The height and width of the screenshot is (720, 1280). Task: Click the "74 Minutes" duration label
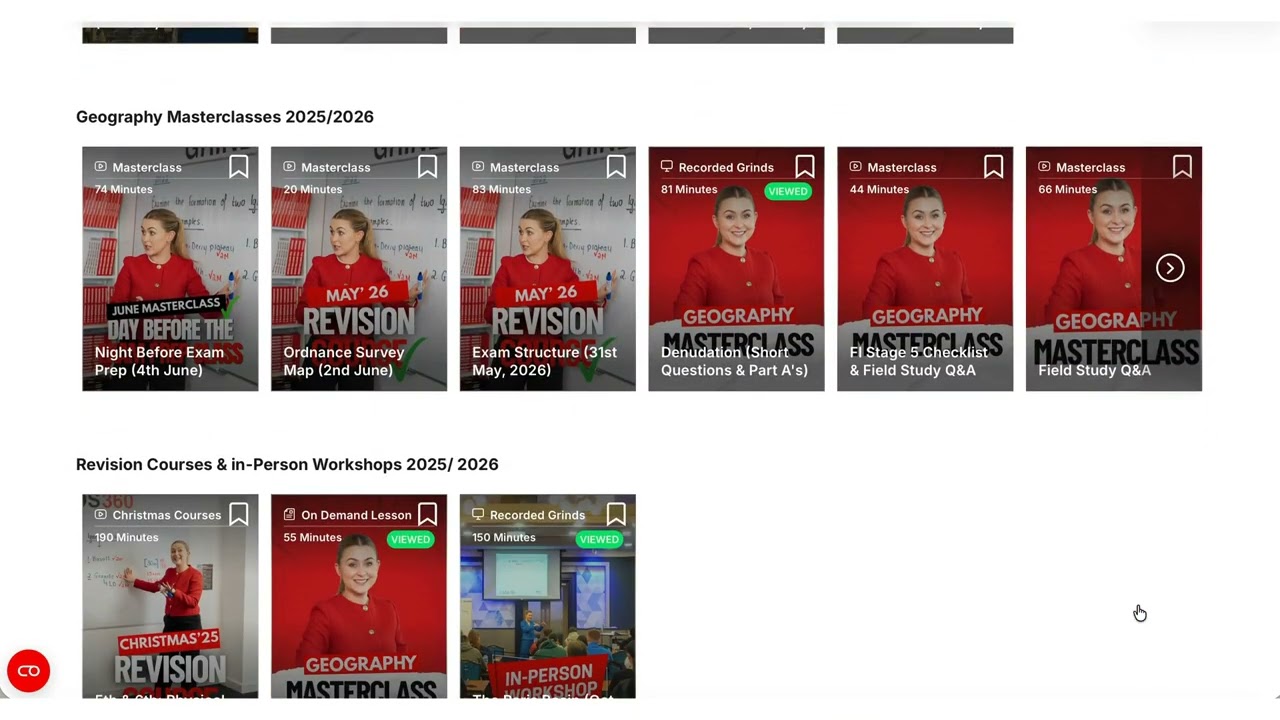click(124, 189)
